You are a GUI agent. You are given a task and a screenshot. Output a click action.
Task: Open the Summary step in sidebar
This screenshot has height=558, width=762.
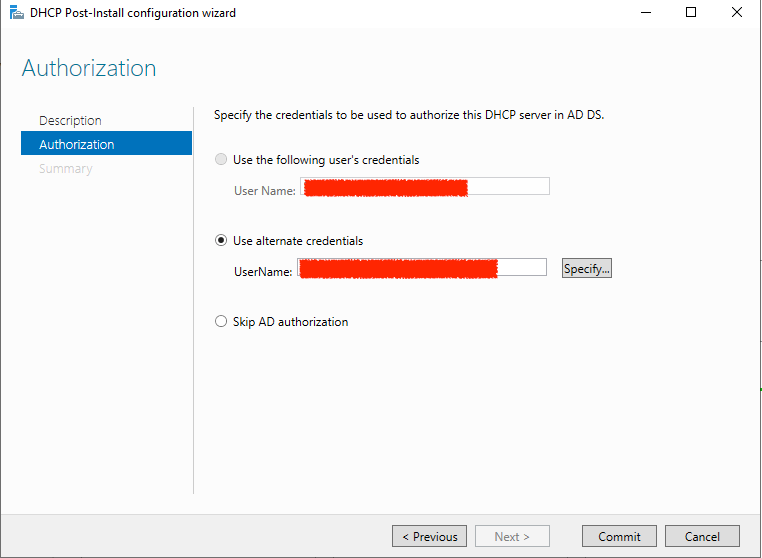65,169
